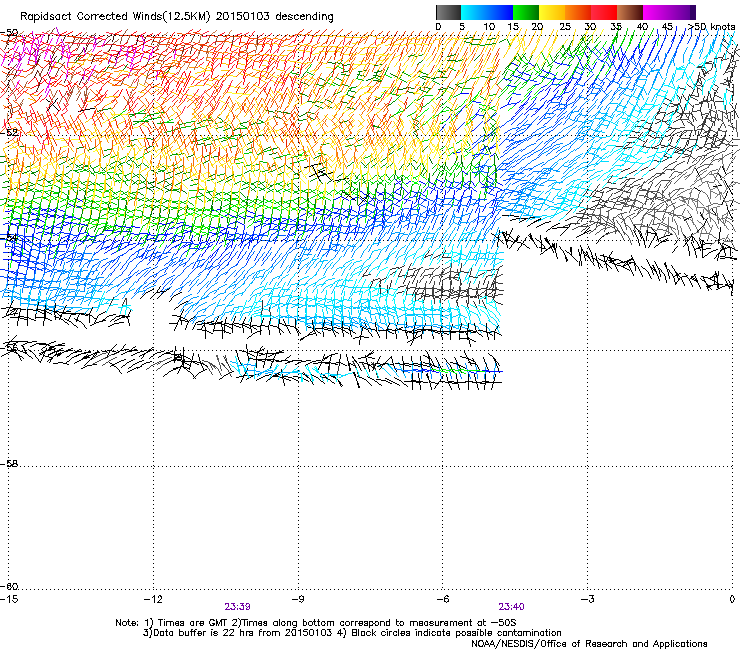Select the cyan-blue 5-15 knots color segment
This screenshot has width=740, height=650.
pyautogui.click(x=487, y=12)
